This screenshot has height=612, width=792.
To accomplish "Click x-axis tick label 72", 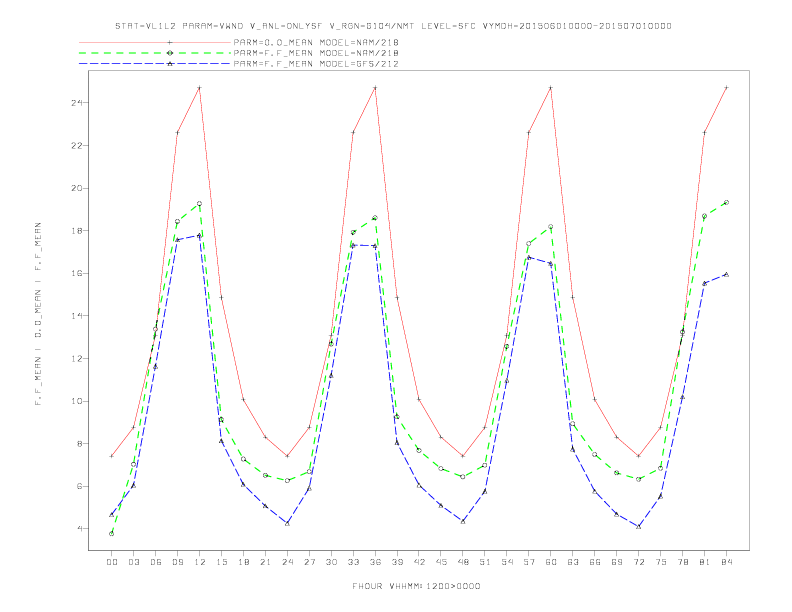I will (x=638, y=562).
